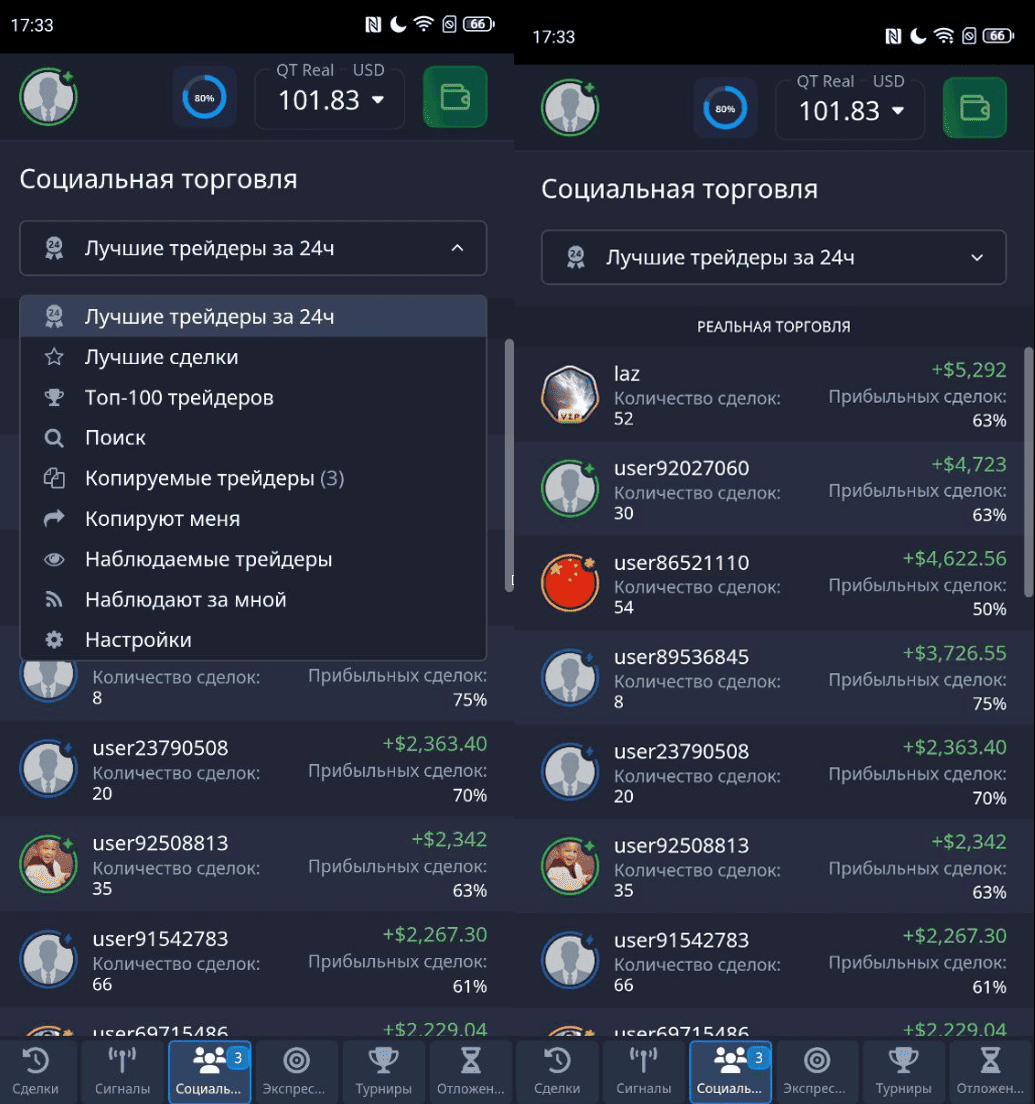Expand the 101.83 balance selector in left screen
Viewport: 1035px width, 1104px height.
coord(330,99)
